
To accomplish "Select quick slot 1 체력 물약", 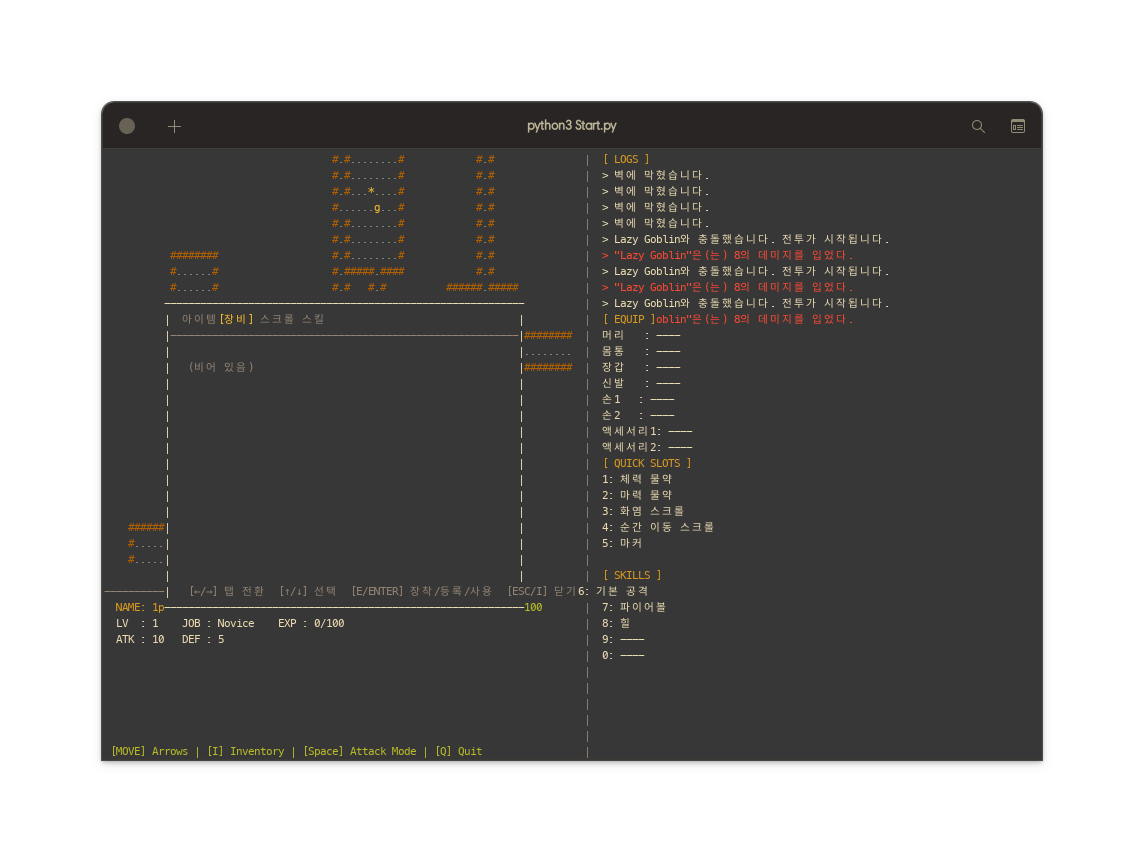I will [x=637, y=479].
